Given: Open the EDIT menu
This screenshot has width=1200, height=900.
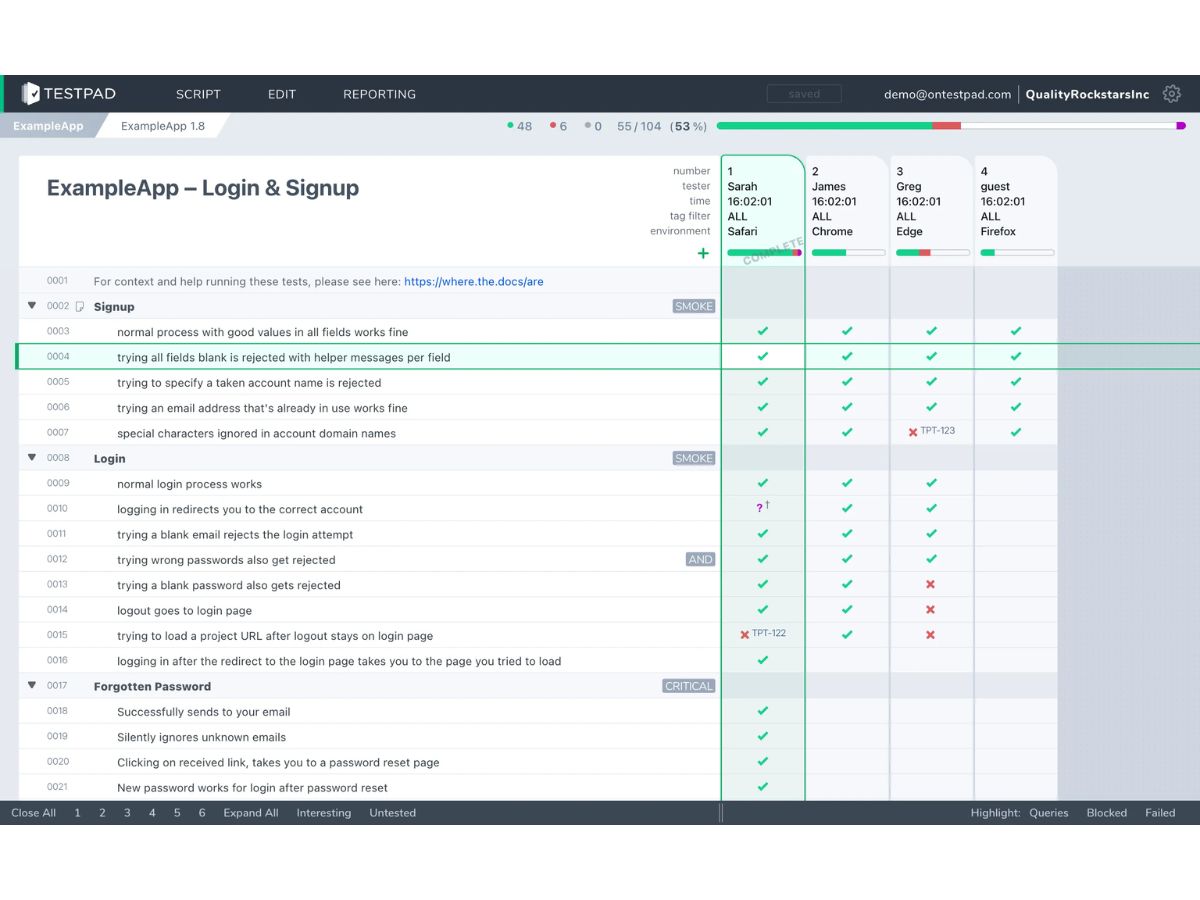Looking at the screenshot, I should tap(282, 94).
